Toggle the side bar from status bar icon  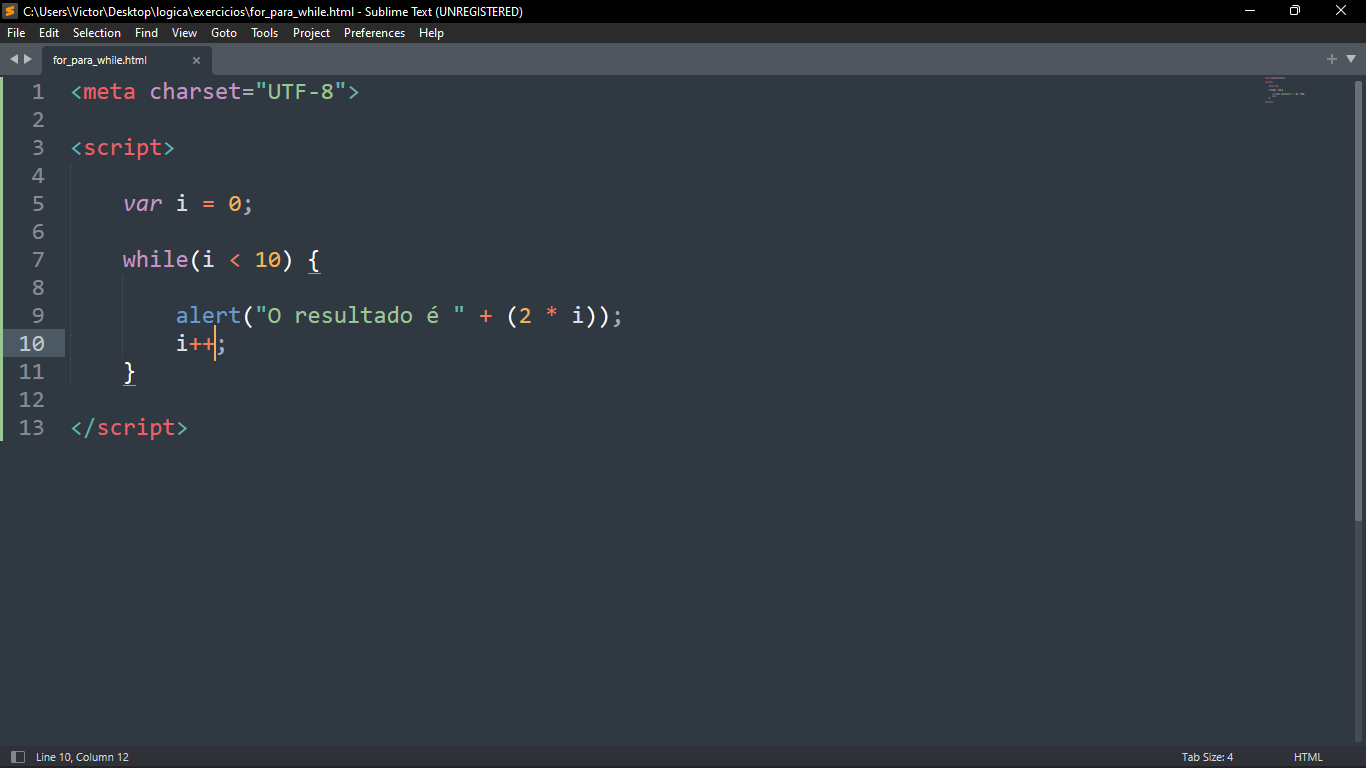[x=17, y=757]
